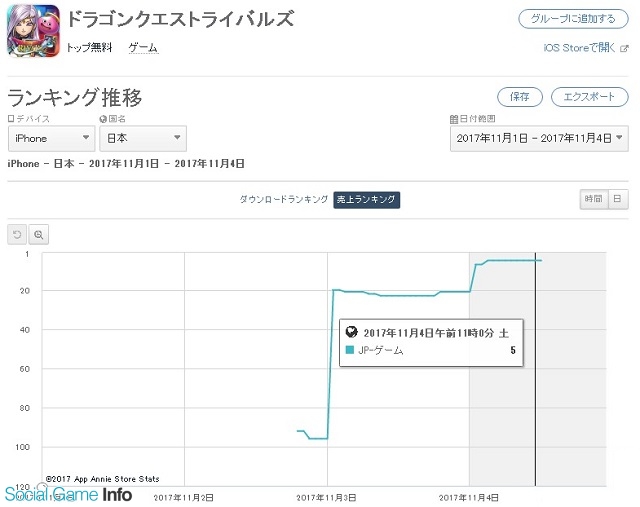
Task: Toggle the 時間 granularity button
Action: (592, 199)
